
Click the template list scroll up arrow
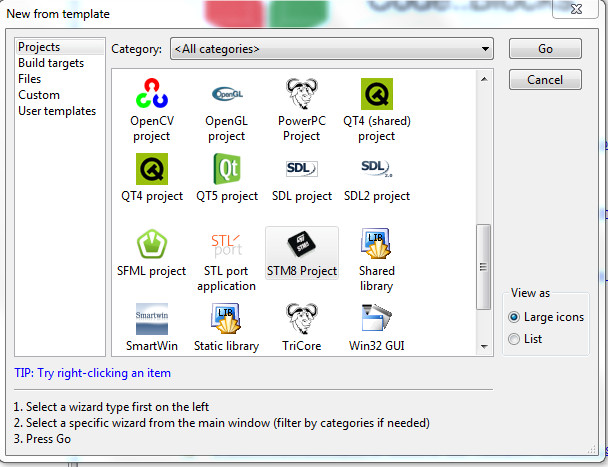point(484,79)
